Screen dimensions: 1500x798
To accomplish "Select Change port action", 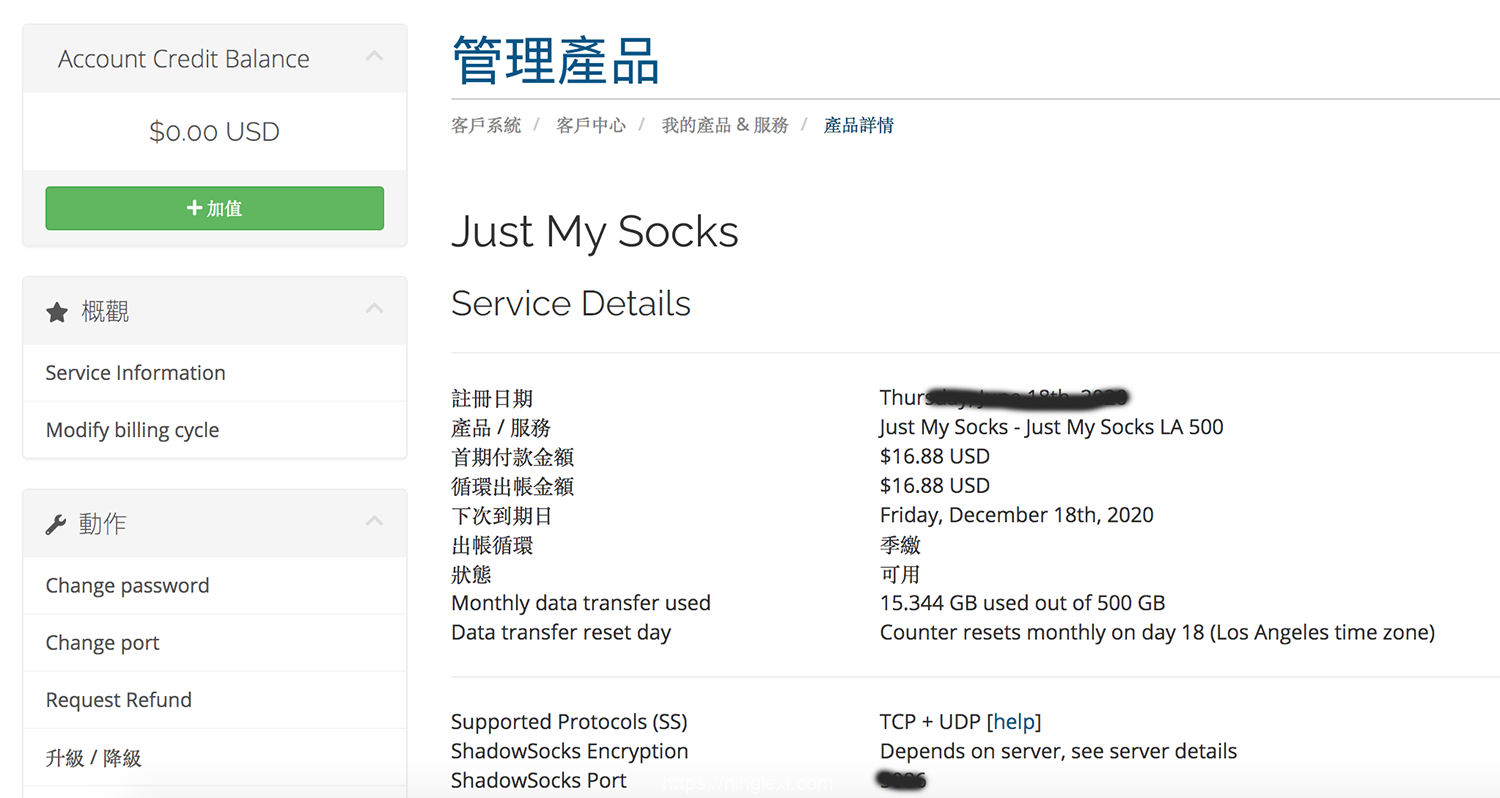I will [x=102, y=643].
